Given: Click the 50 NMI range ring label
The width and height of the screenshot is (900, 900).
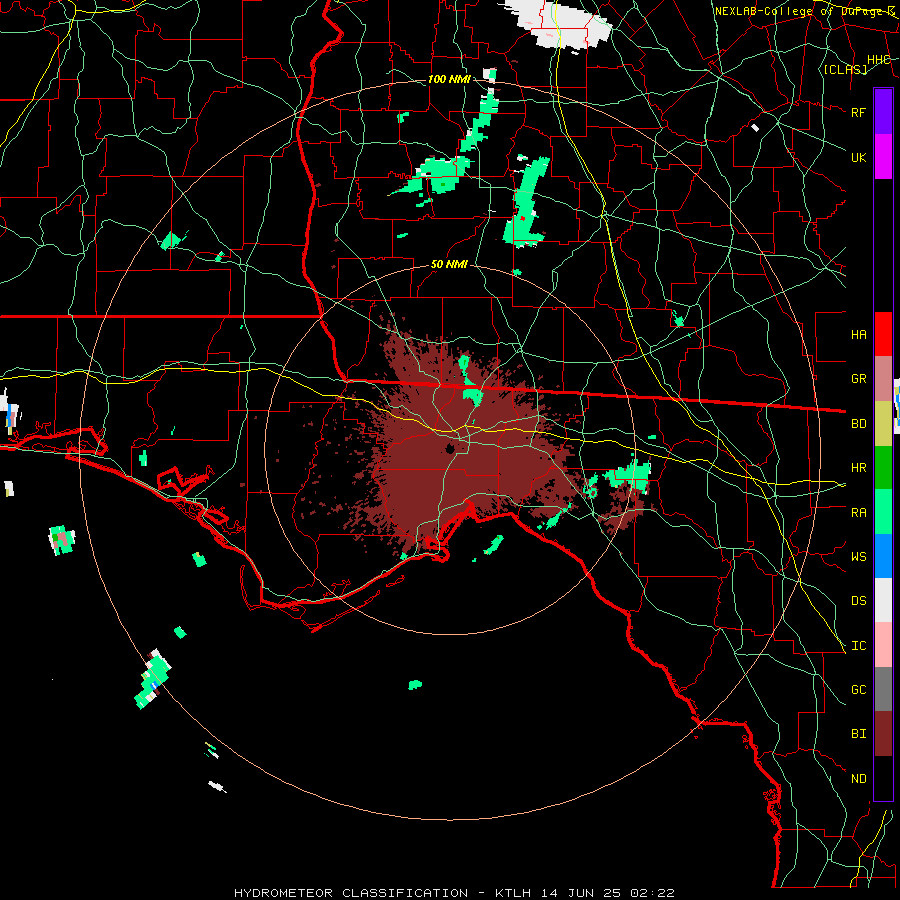Looking at the screenshot, I should (x=449, y=264).
